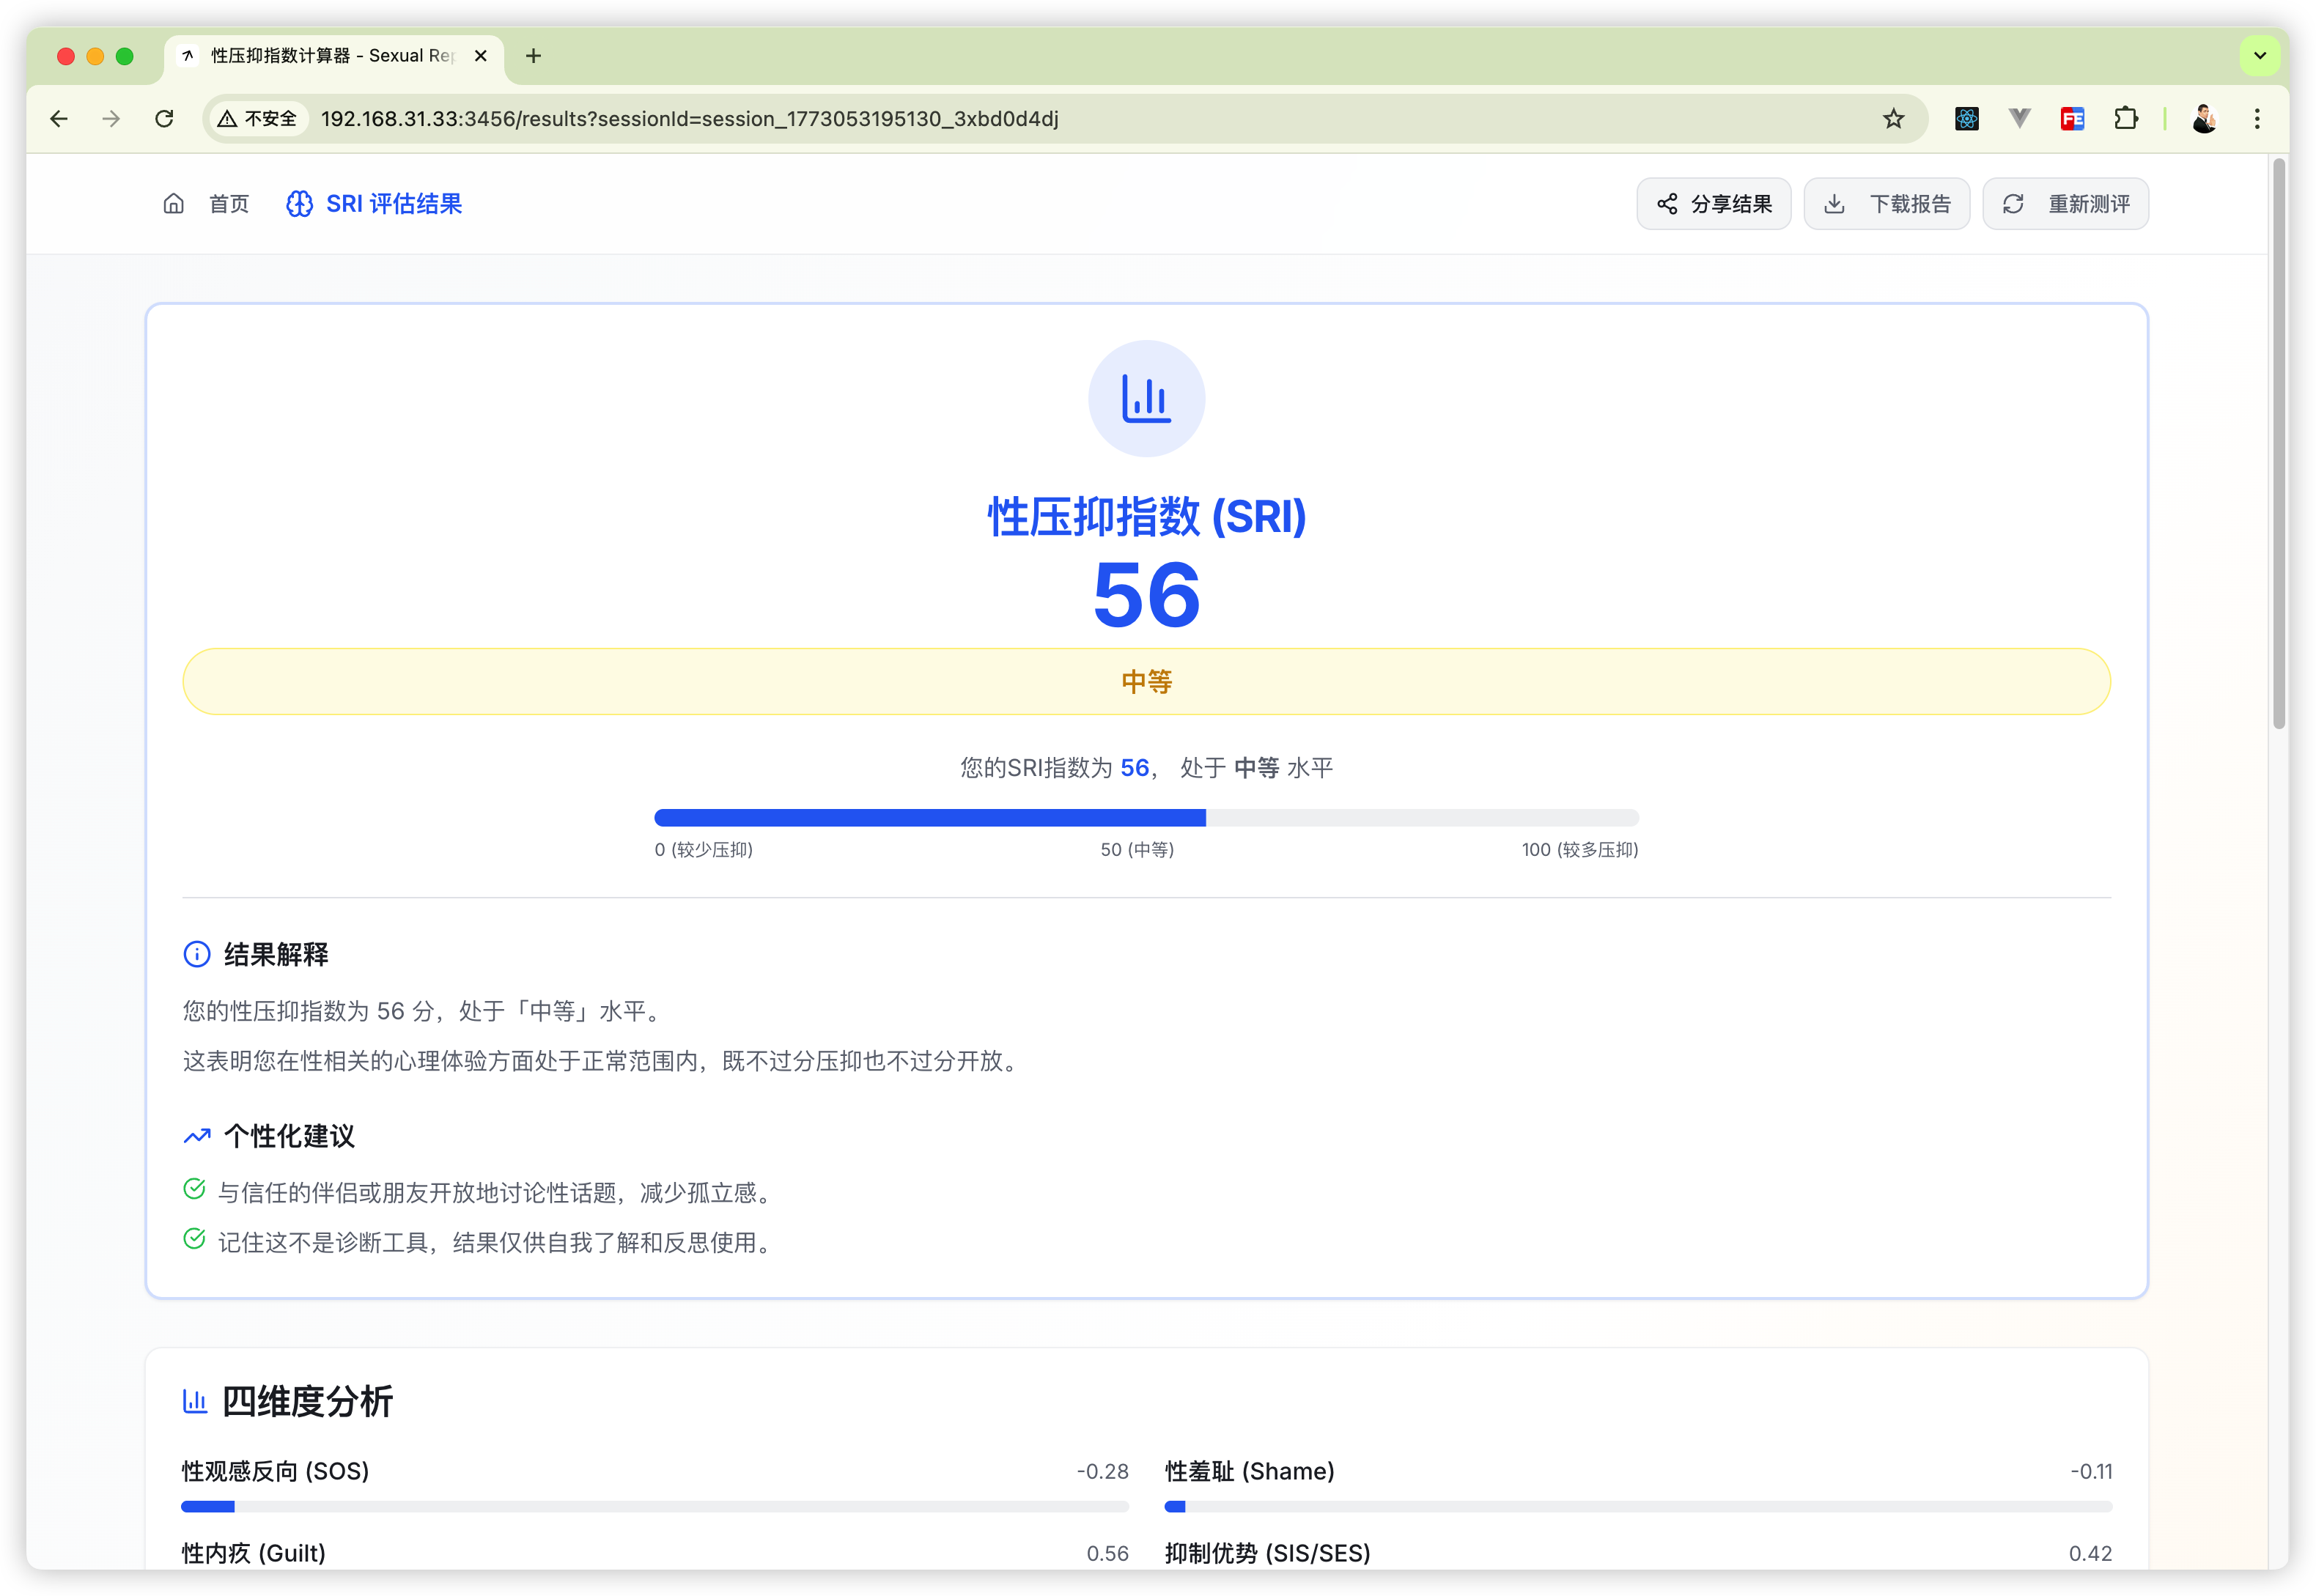Click the bar chart icon above SRI title
2316x1596 pixels.
point(1146,399)
